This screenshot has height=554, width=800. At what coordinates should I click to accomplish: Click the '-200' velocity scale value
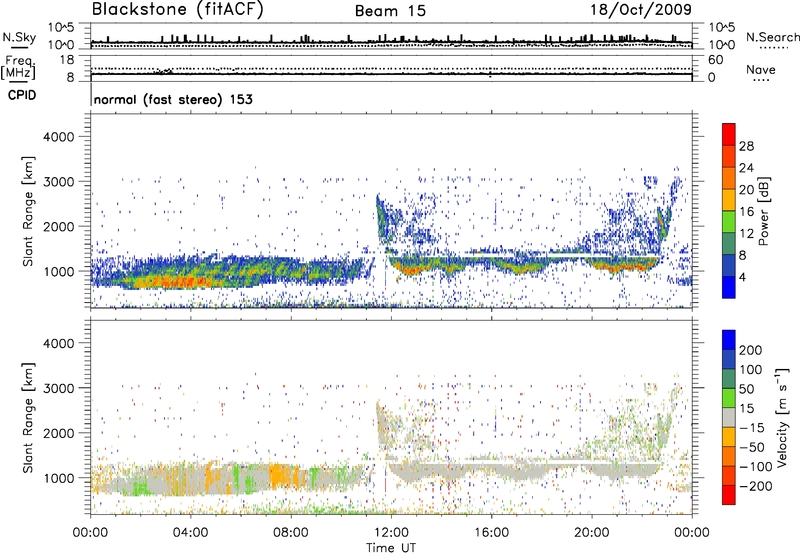click(756, 486)
